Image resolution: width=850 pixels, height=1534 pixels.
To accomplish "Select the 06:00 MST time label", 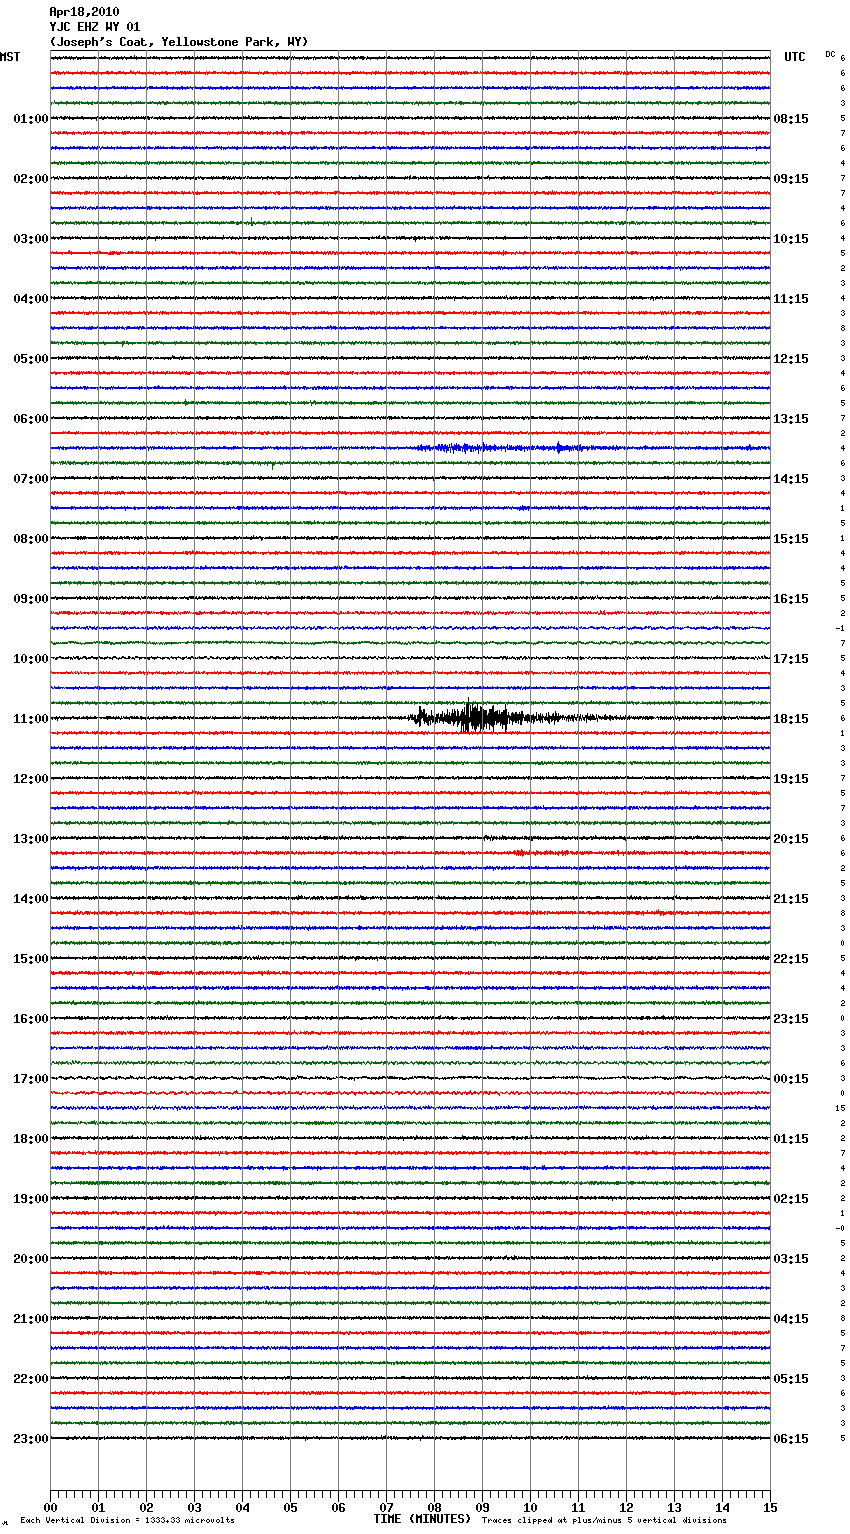I will coord(30,419).
